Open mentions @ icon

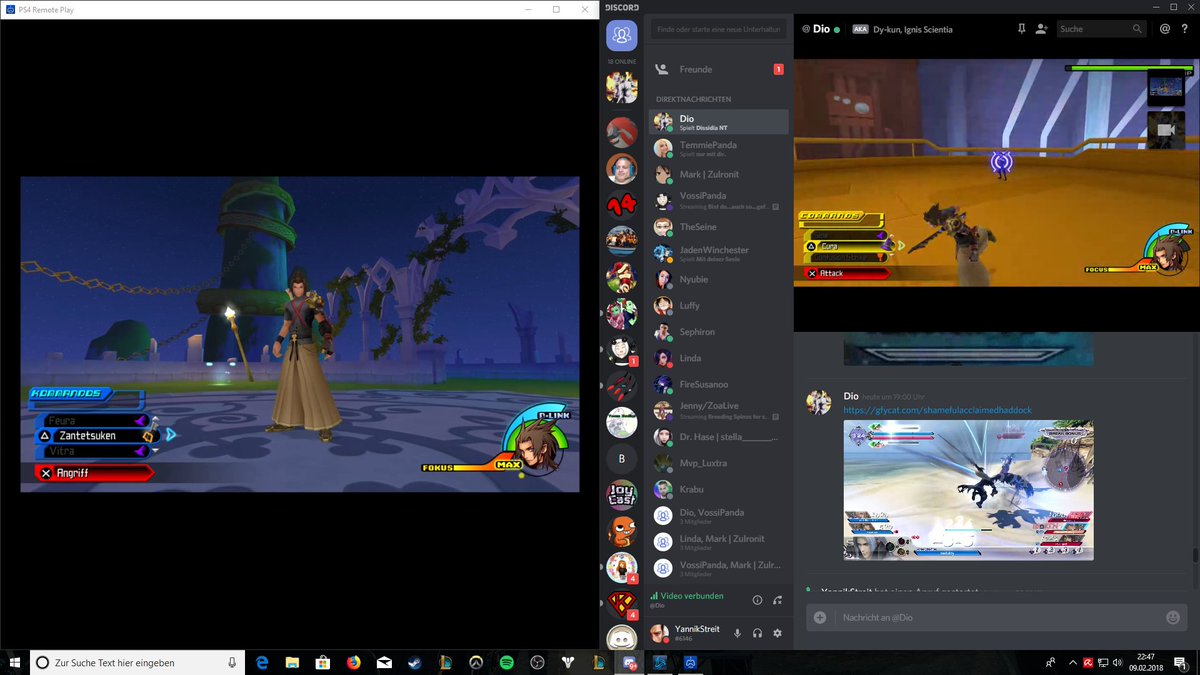(1165, 29)
